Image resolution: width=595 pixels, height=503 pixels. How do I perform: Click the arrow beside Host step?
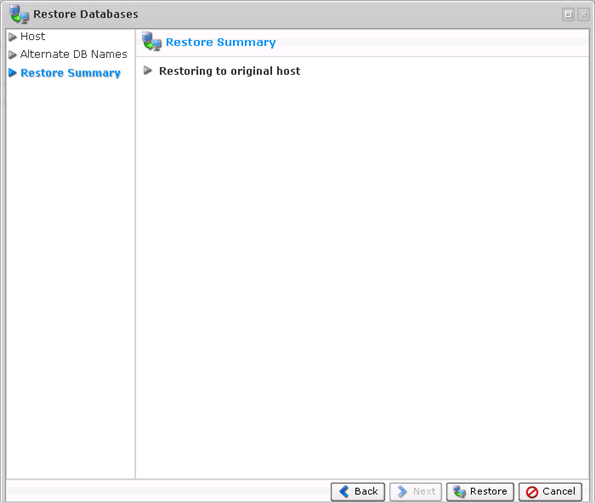(13, 37)
